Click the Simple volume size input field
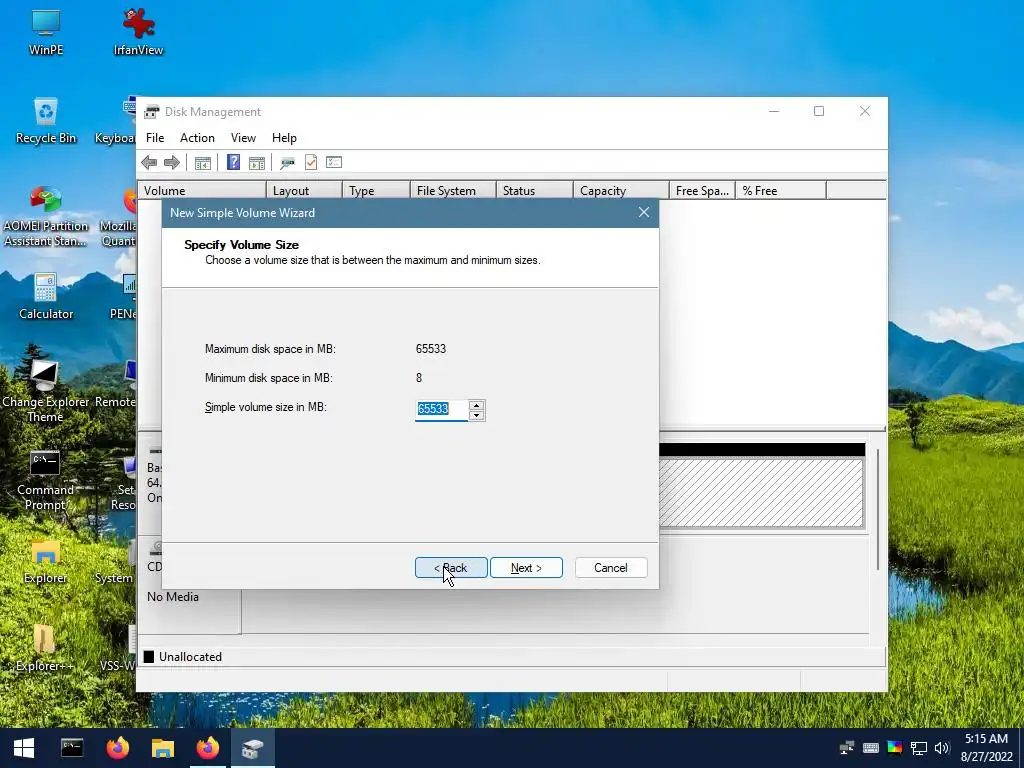Image resolution: width=1024 pixels, height=768 pixels. click(x=441, y=410)
